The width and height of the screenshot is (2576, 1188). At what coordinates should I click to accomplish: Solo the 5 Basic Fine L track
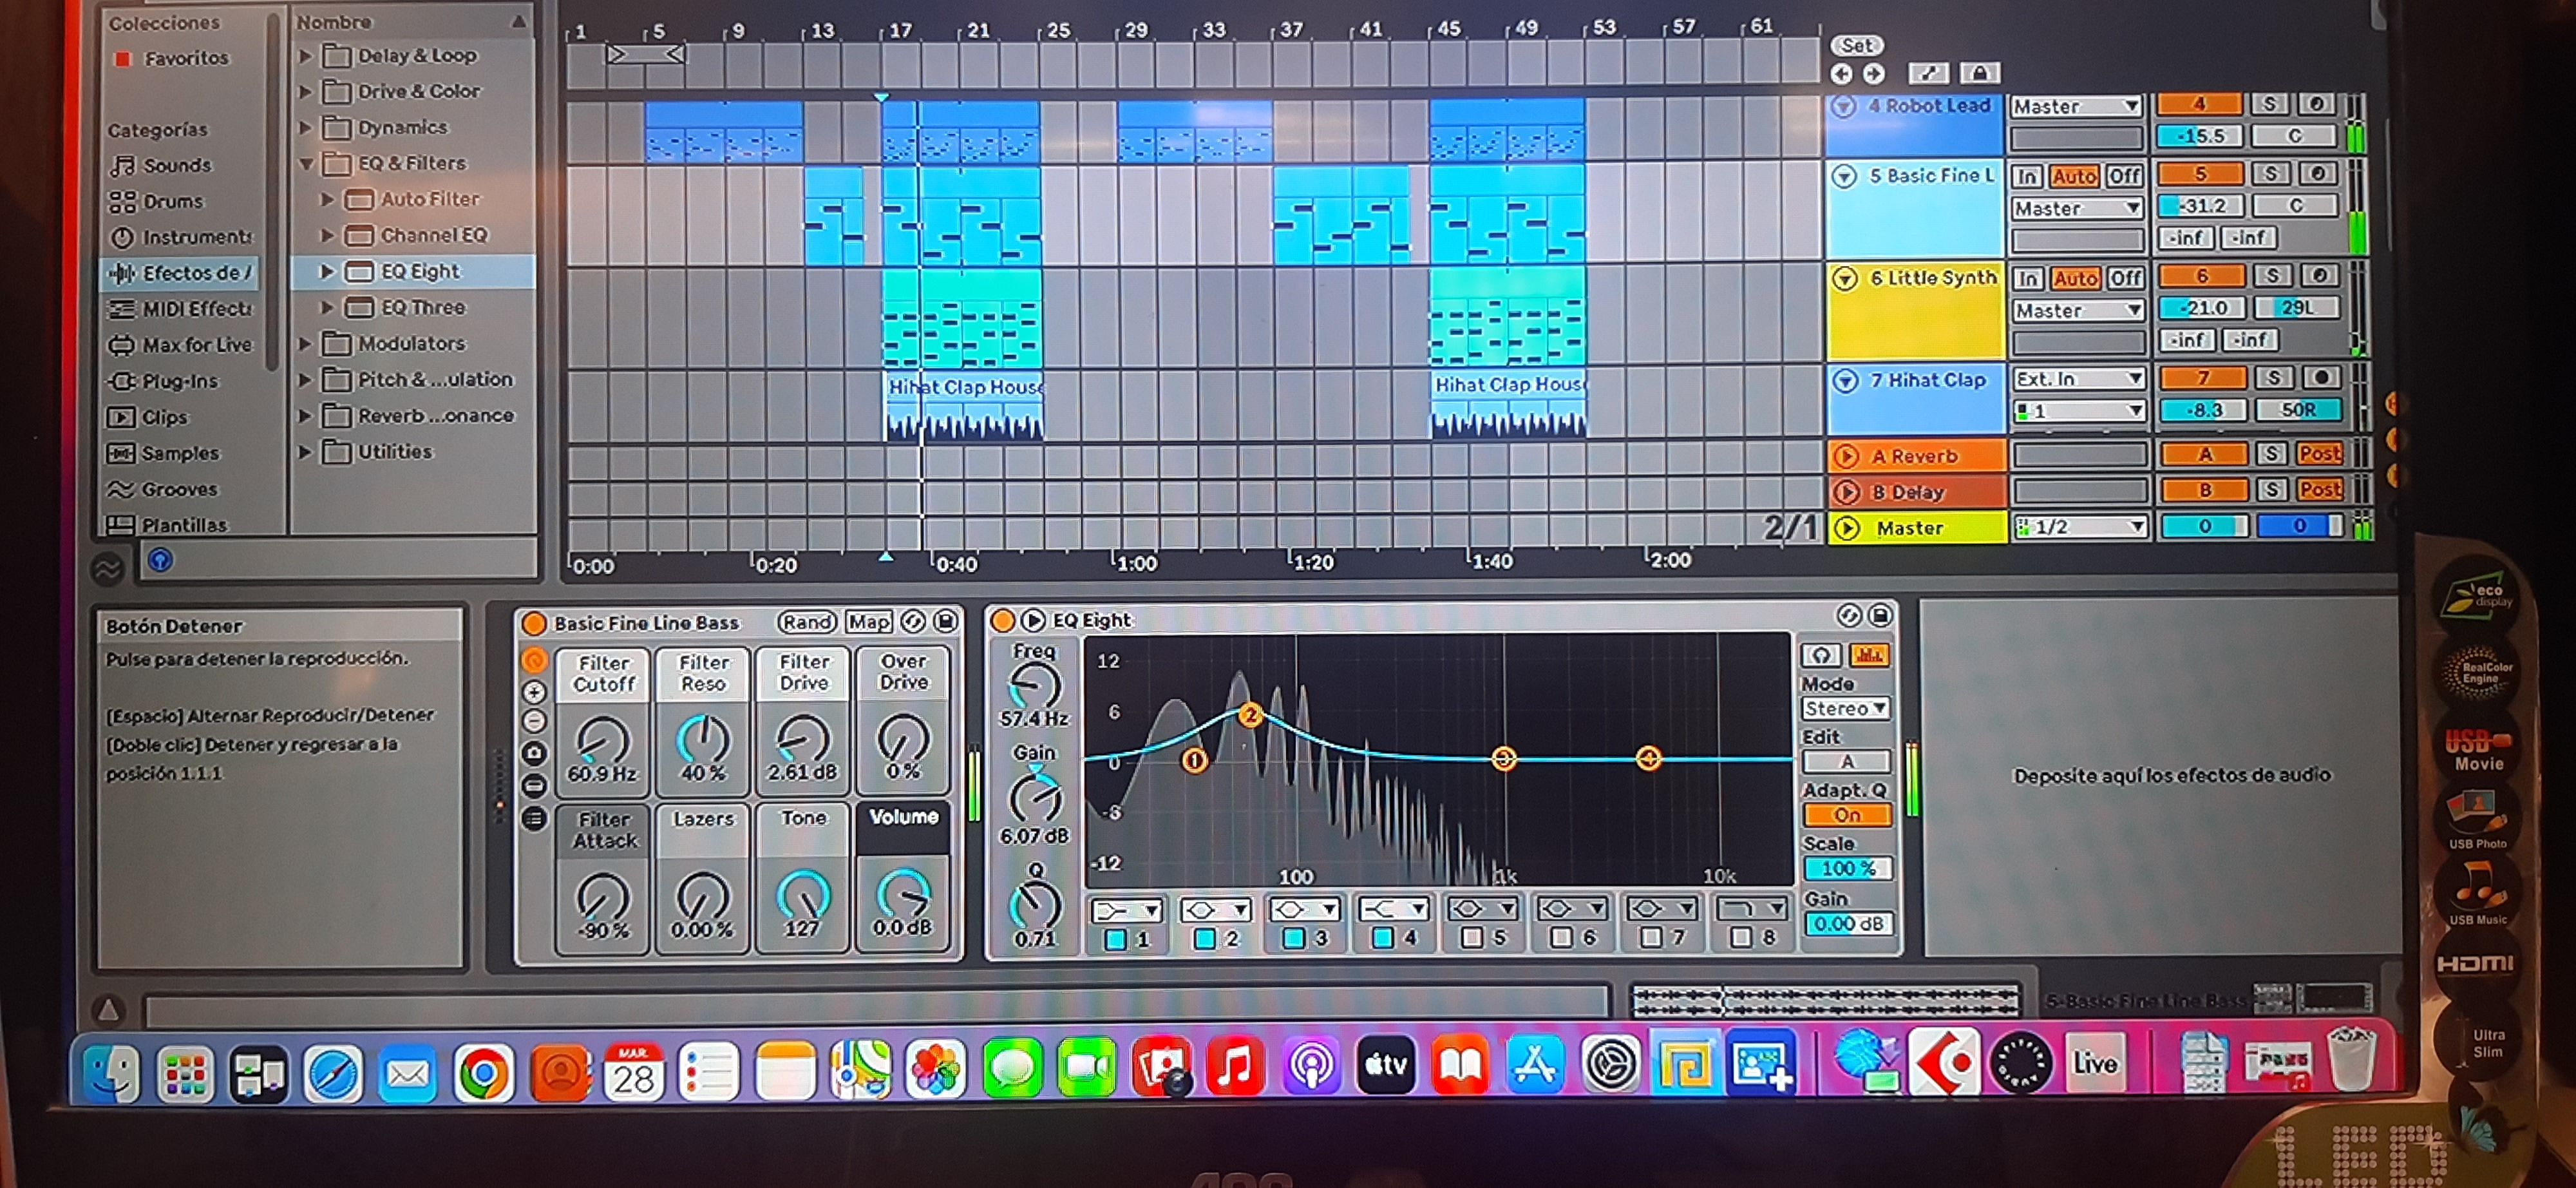coord(2270,174)
